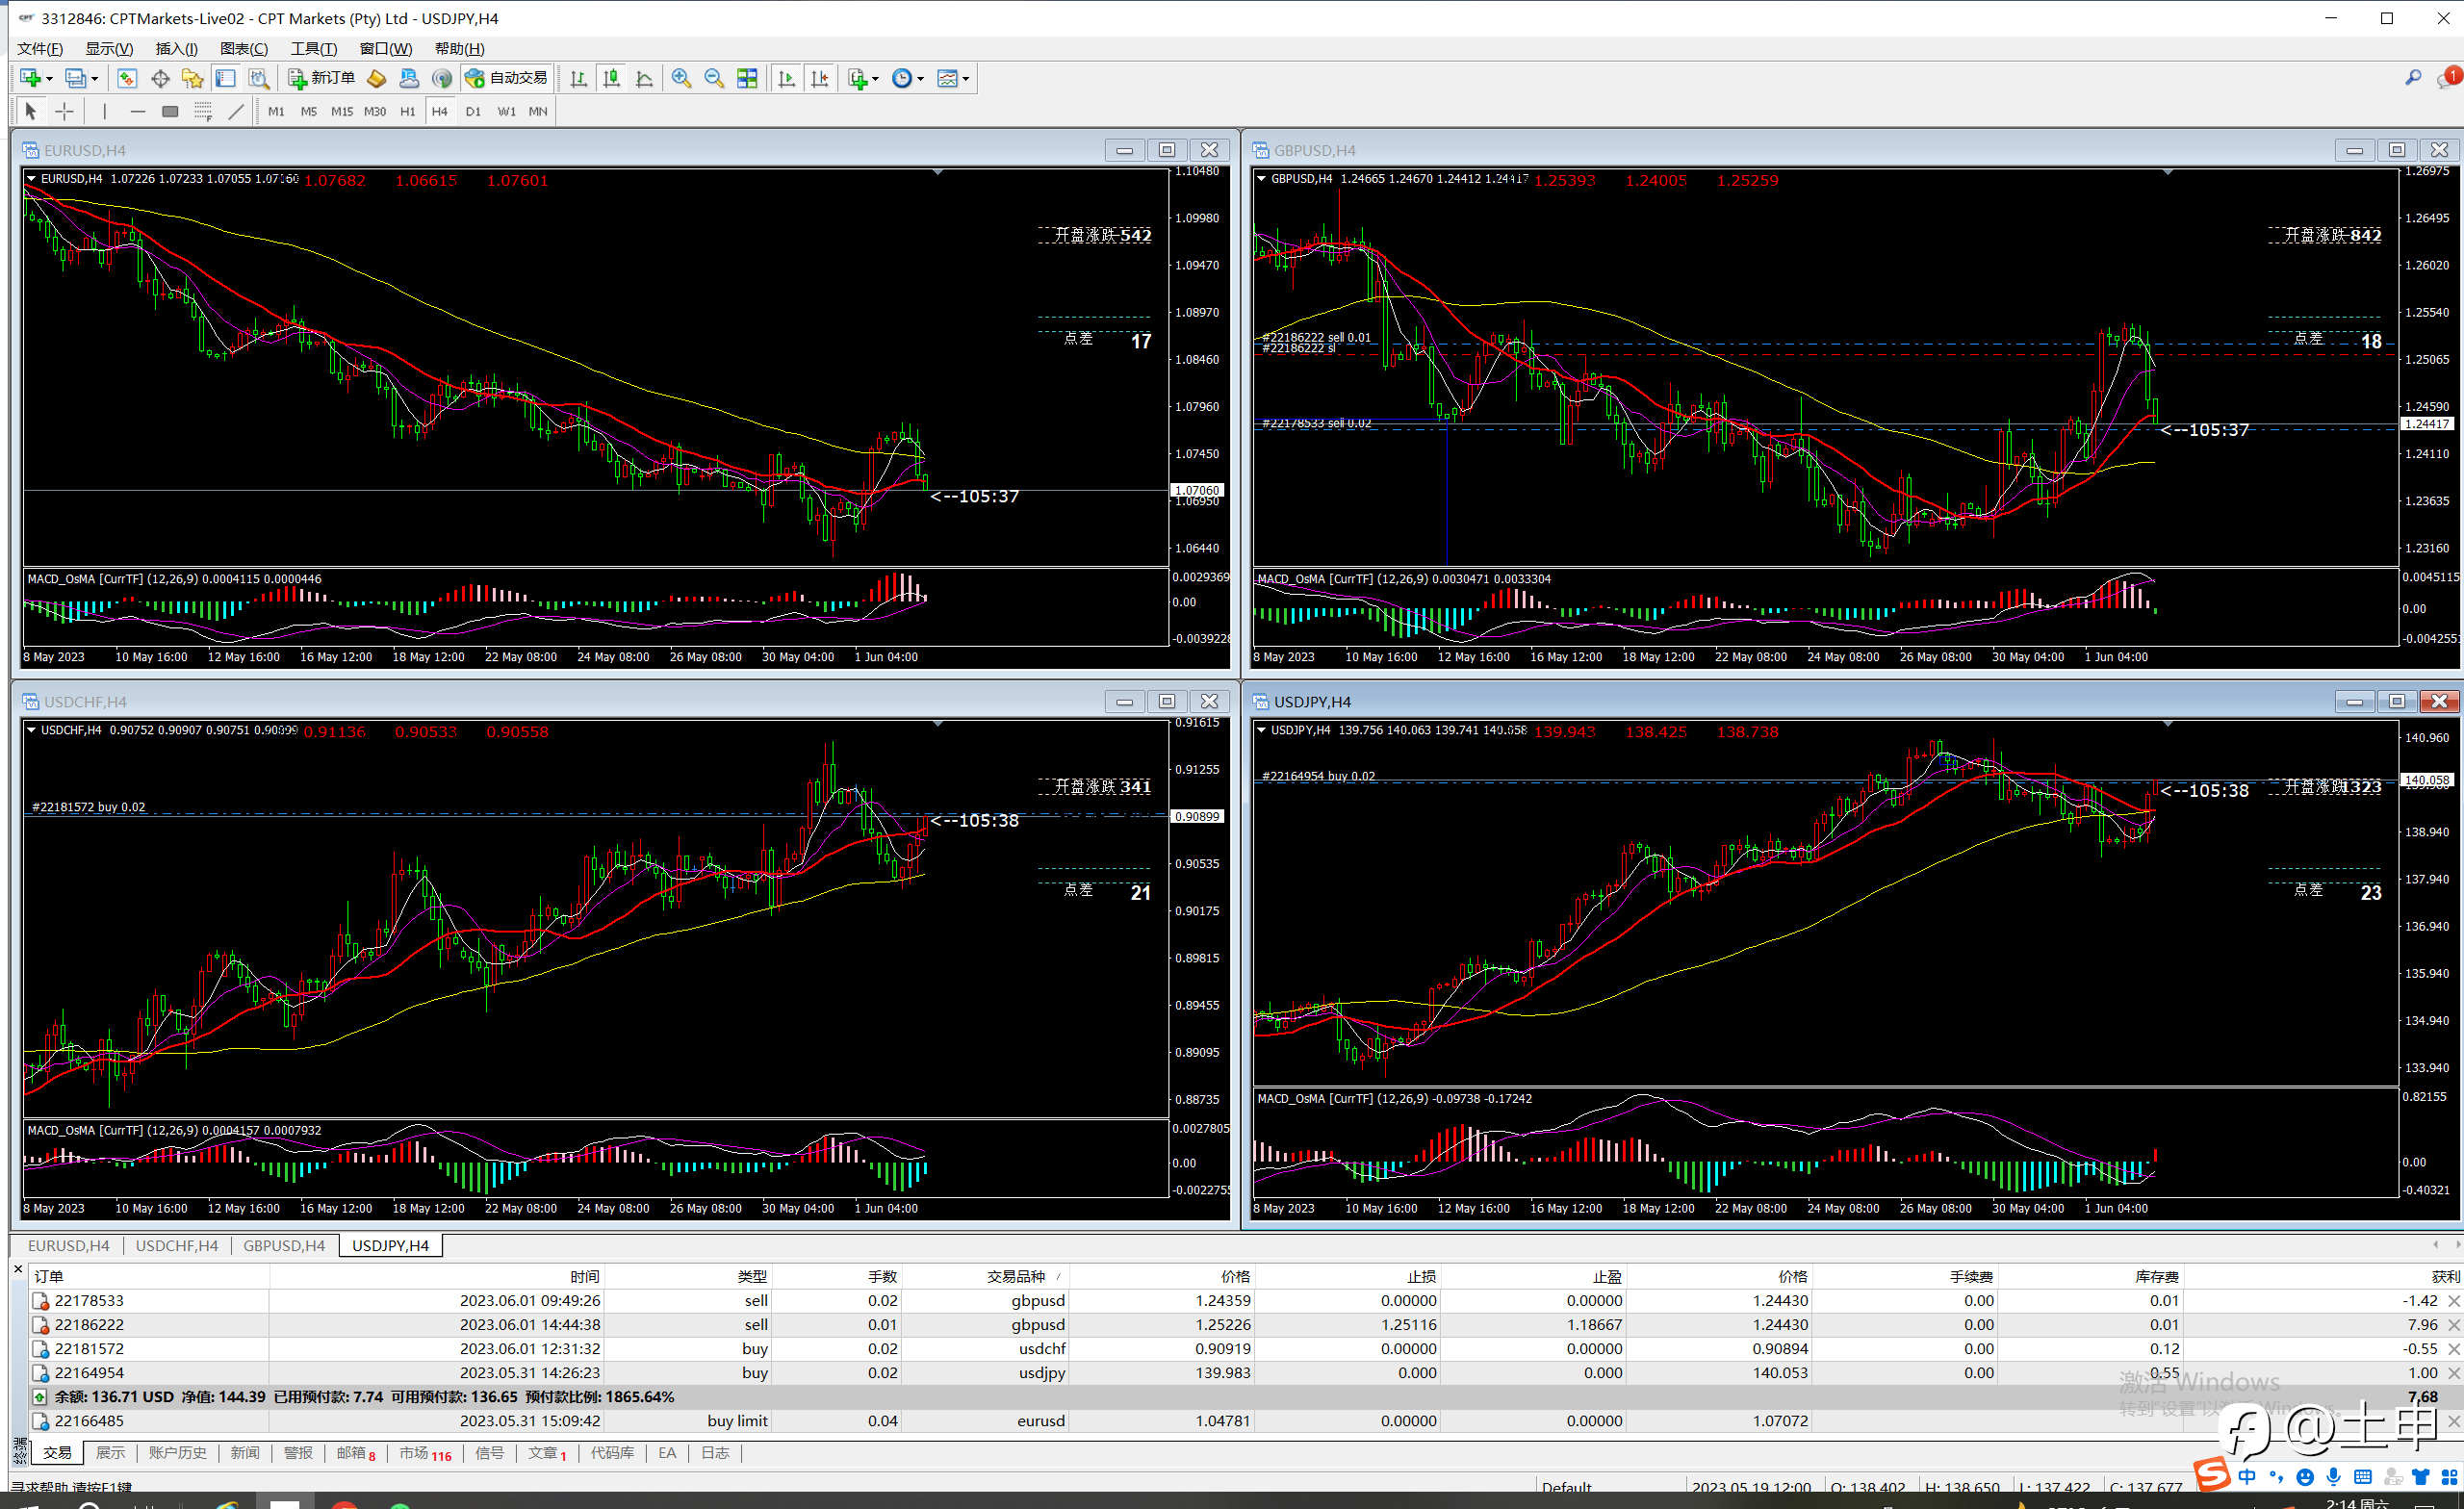This screenshot has height=1509, width=2464.
Task: Switch to the EURUSD,H4 chart tab
Action: click(x=68, y=1245)
